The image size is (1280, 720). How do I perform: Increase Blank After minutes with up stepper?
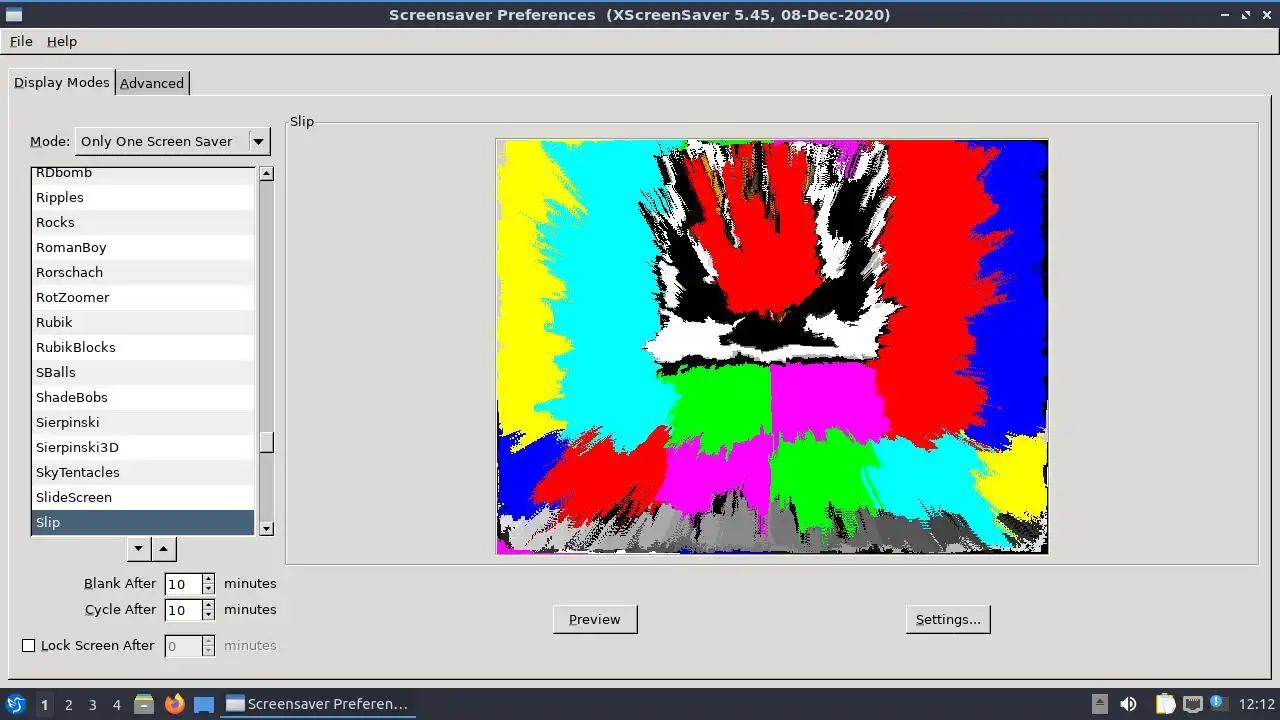208,578
